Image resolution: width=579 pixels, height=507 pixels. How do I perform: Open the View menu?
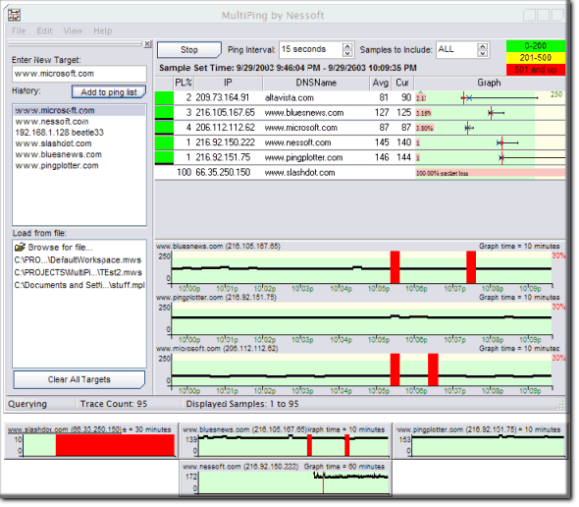tap(73, 31)
